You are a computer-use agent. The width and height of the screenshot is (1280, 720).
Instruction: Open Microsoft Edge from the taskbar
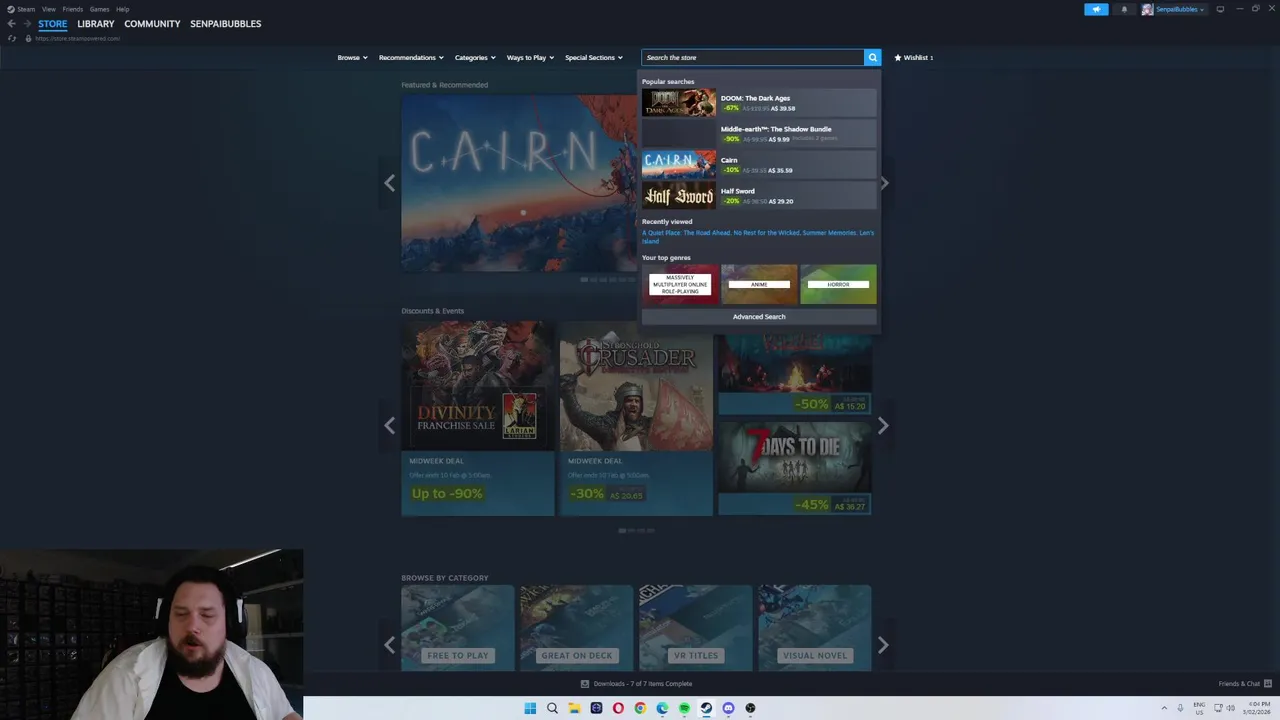(662, 708)
